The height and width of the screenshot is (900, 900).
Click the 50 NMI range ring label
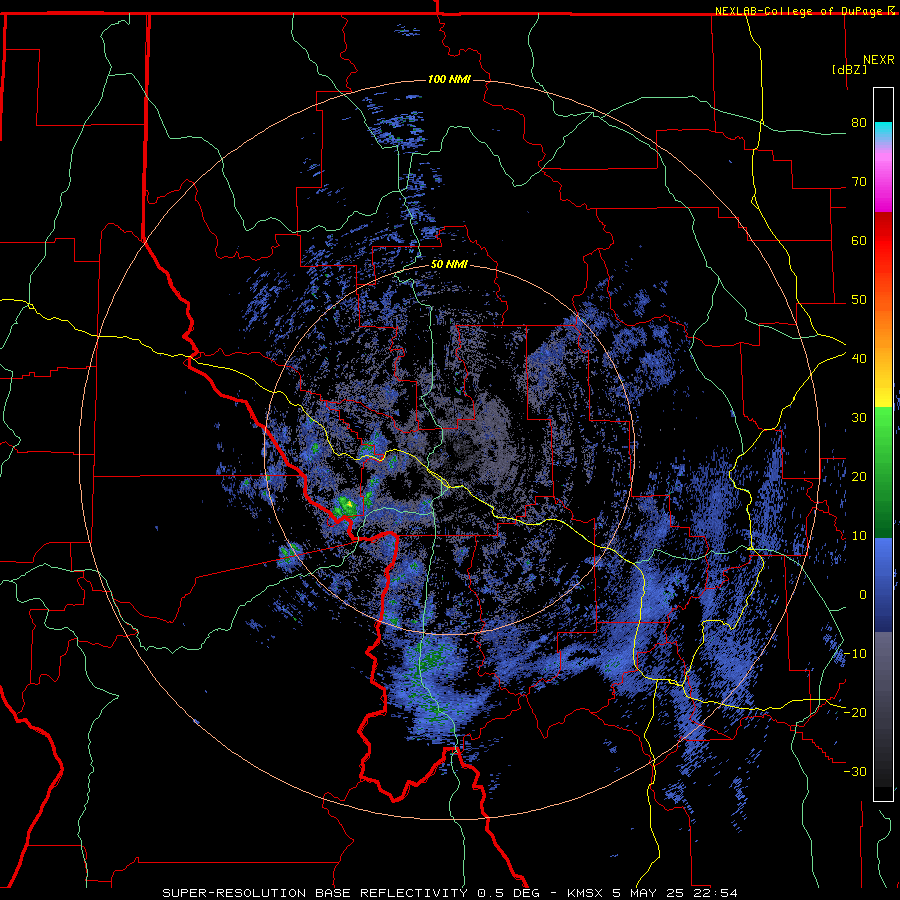coord(449,265)
